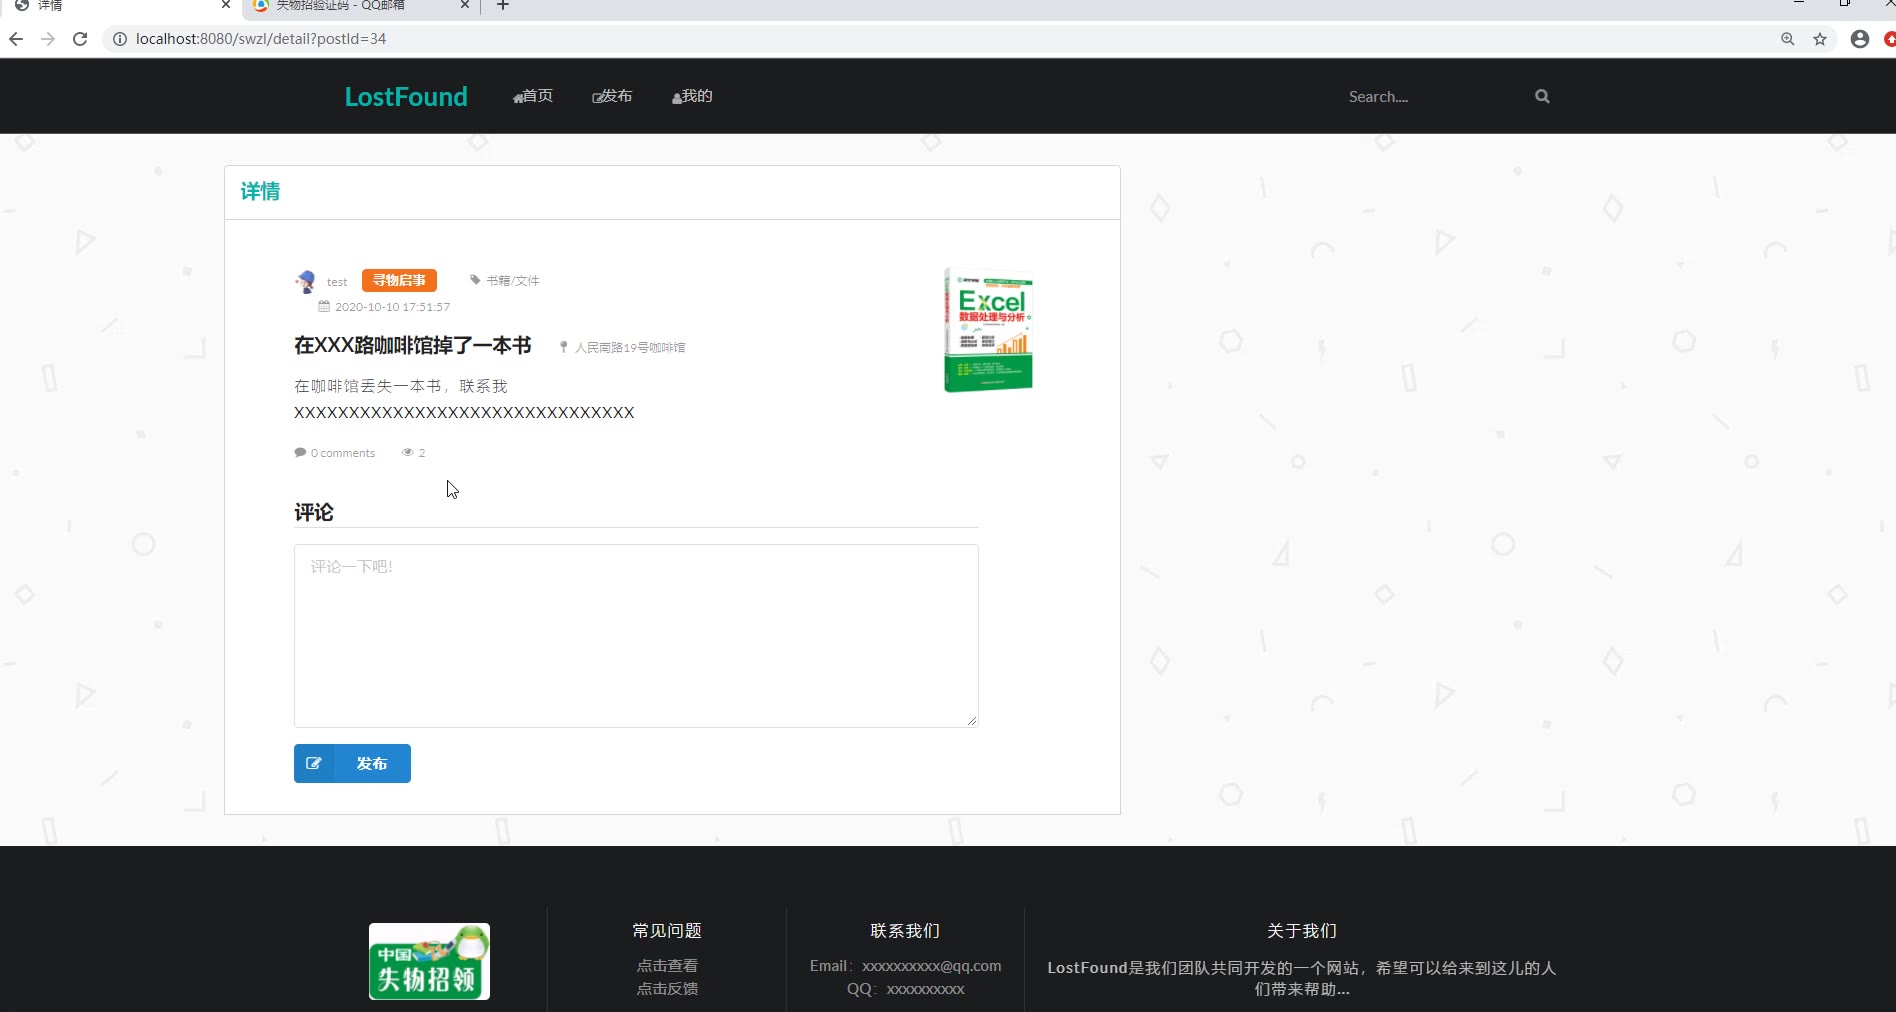Click the 关于我们 footer heading

coord(1301,931)
